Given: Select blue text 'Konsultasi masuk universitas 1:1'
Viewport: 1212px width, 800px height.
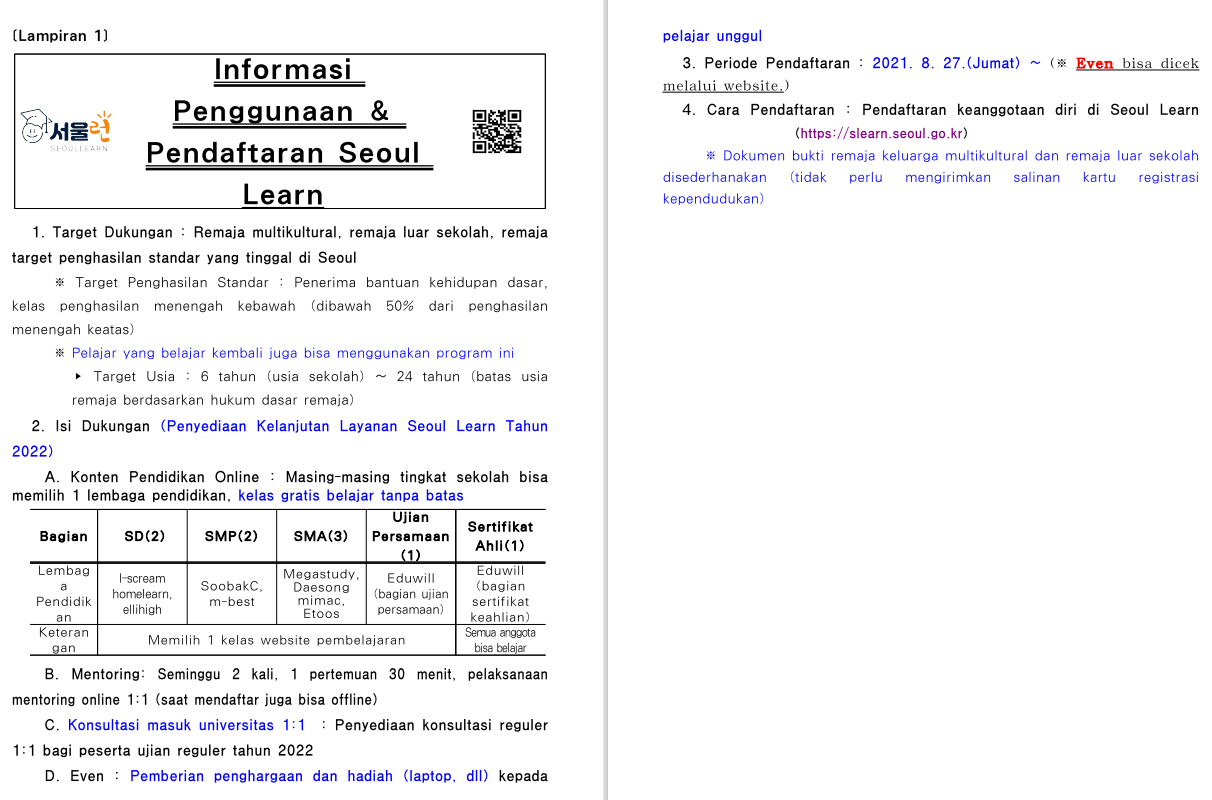Looking at the screenshot, I should (x=187, y=725).
